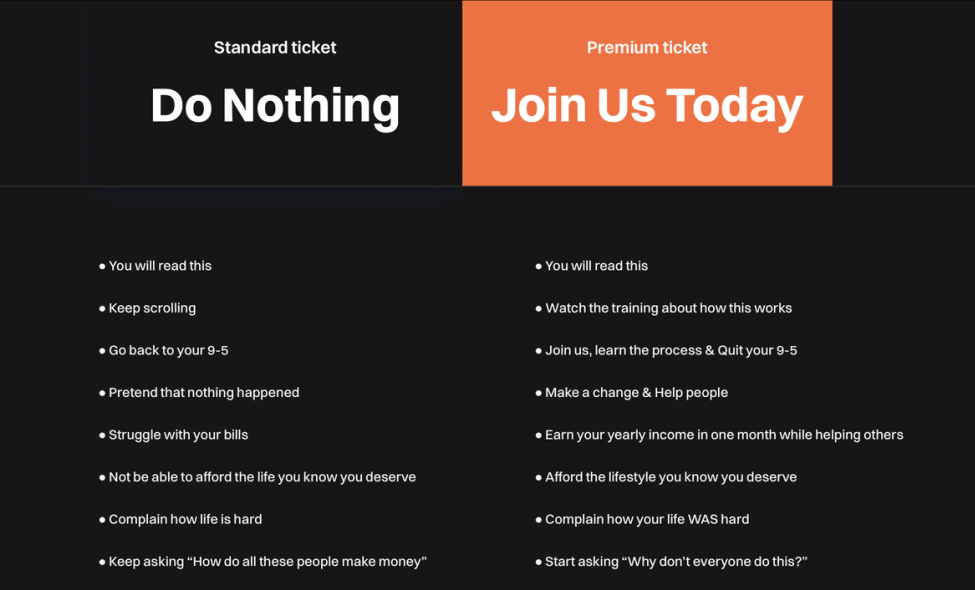Viewport: 975px width, 590px height.
Task: Select "Not be able to afford the life" line
Action: (257, 477)
